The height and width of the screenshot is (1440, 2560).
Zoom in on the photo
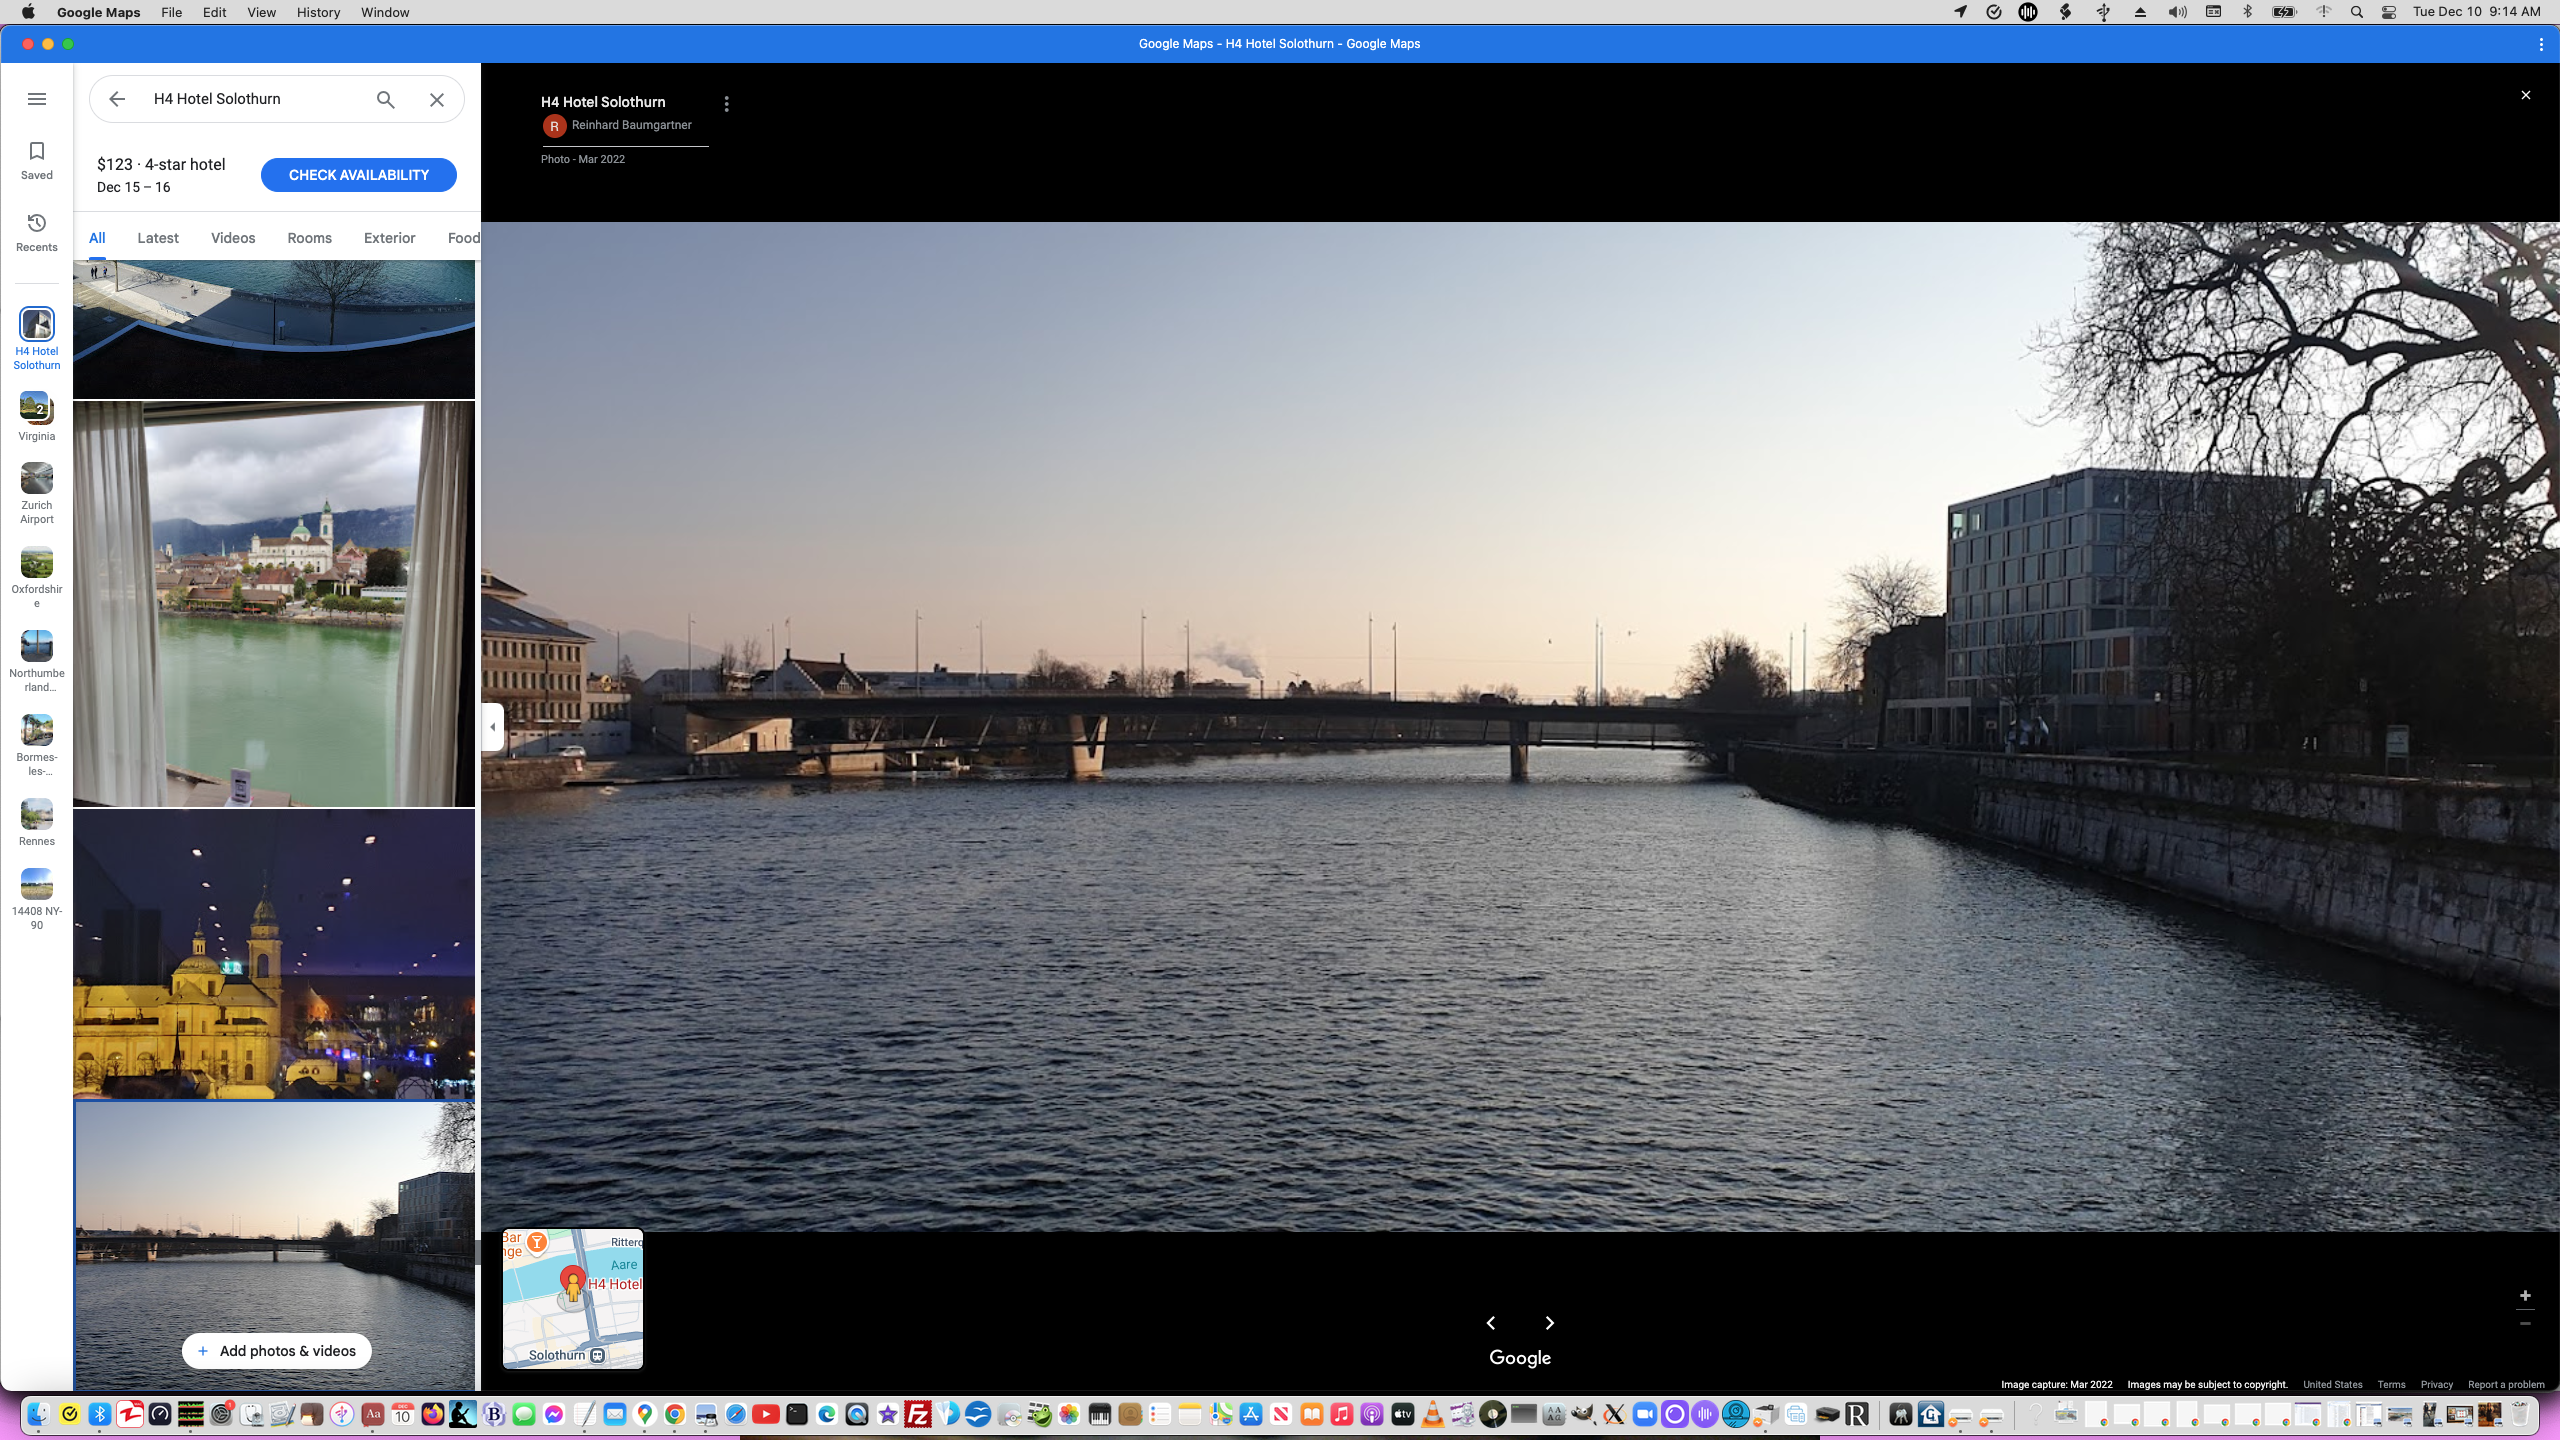point(2525,1296)
